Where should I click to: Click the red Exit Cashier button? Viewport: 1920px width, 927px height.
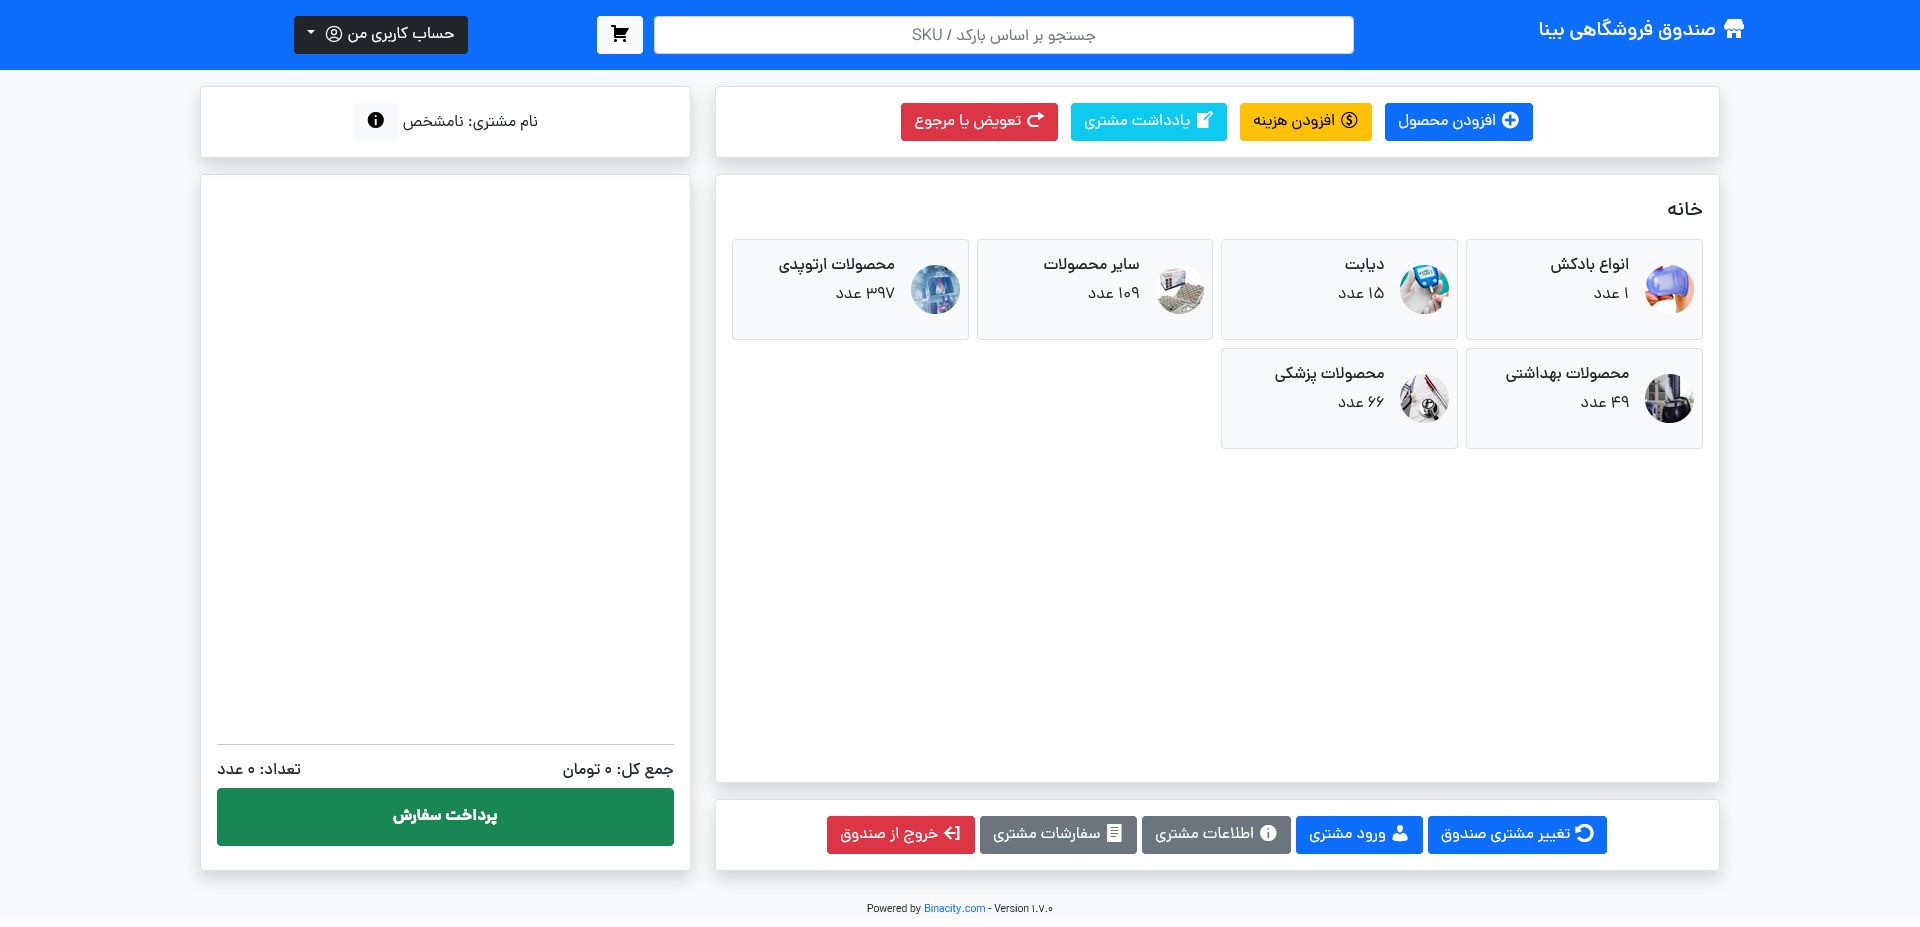tap(900, 835)
